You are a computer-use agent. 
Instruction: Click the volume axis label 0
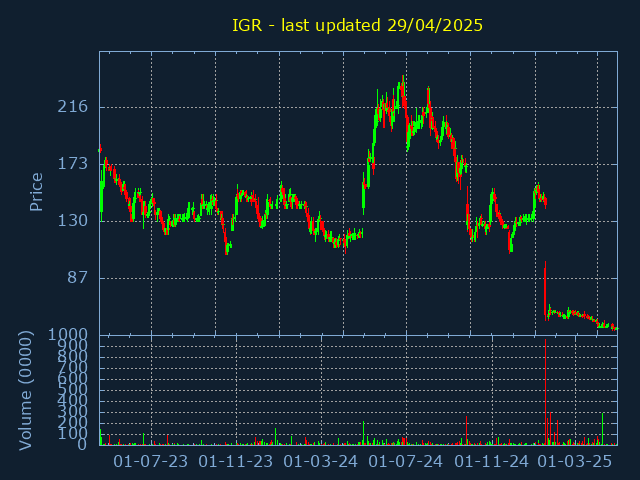(x=82, y=444)
